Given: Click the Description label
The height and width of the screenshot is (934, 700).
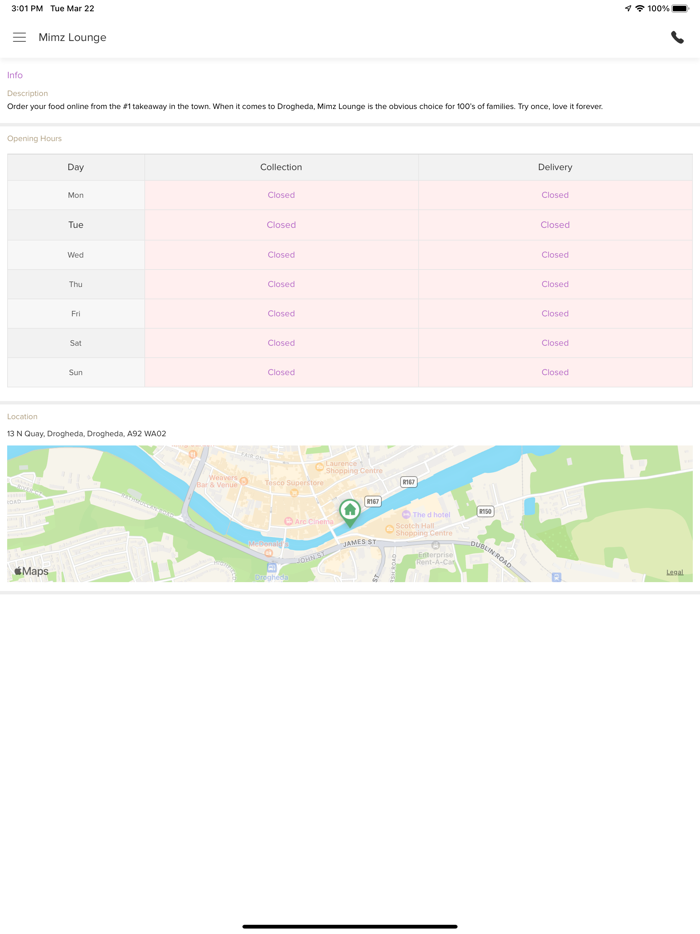Looking at the screenshot, I should coord(27,94).
